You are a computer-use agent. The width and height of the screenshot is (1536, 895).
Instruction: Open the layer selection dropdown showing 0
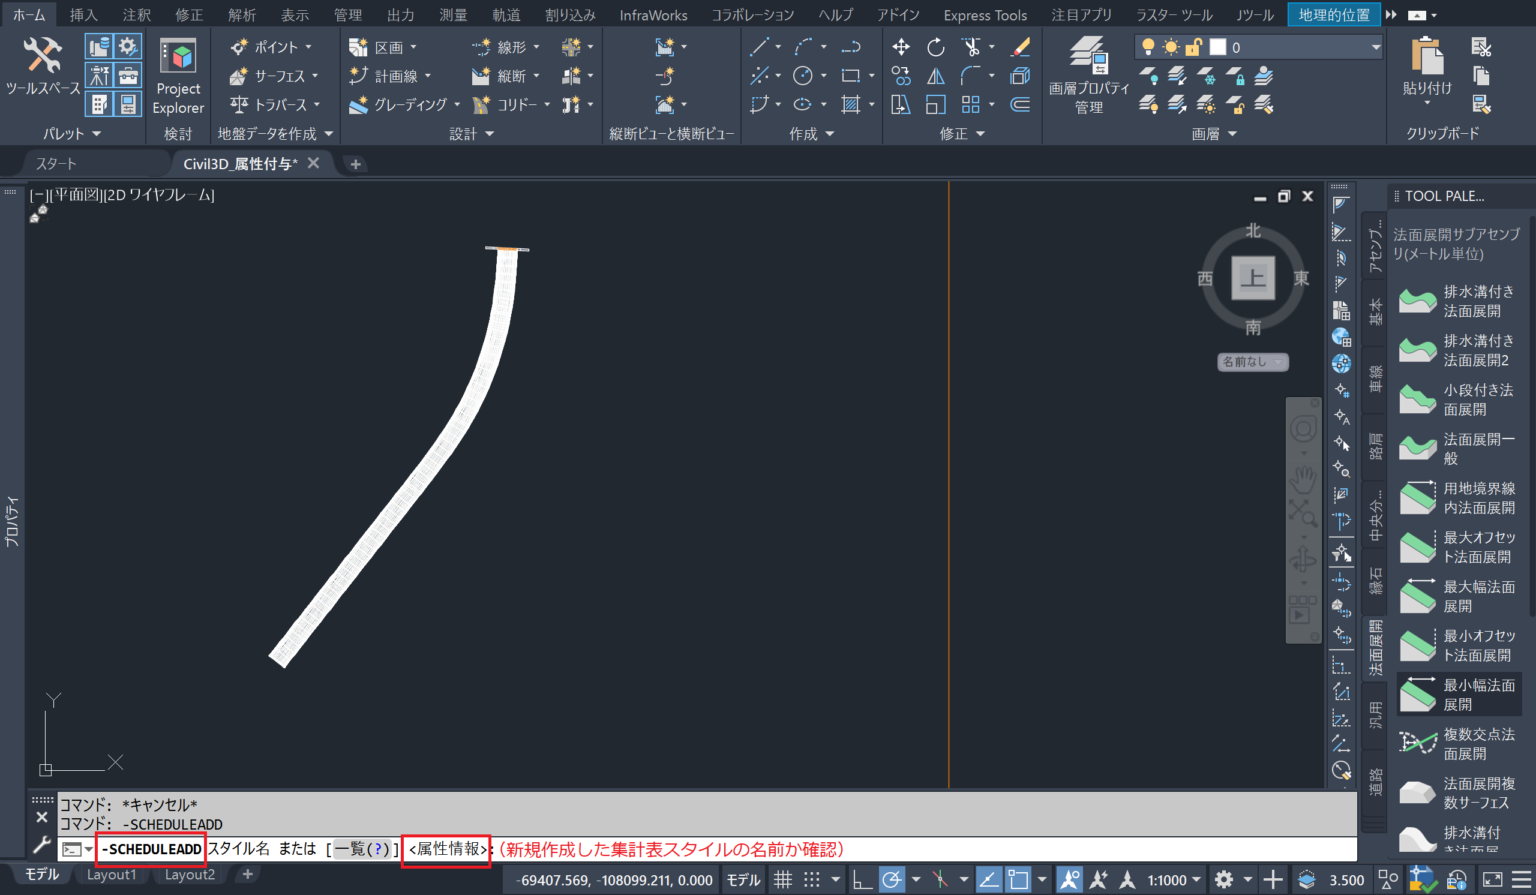[1375, 46]
